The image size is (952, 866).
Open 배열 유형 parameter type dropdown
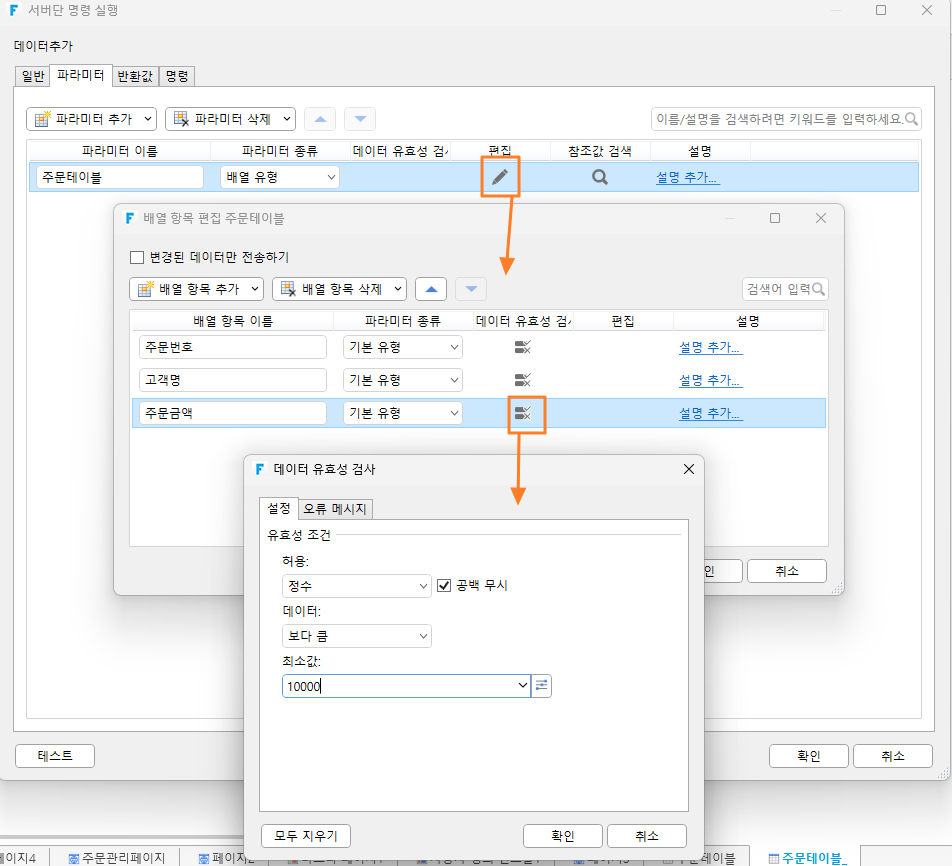tap(280, 177)
